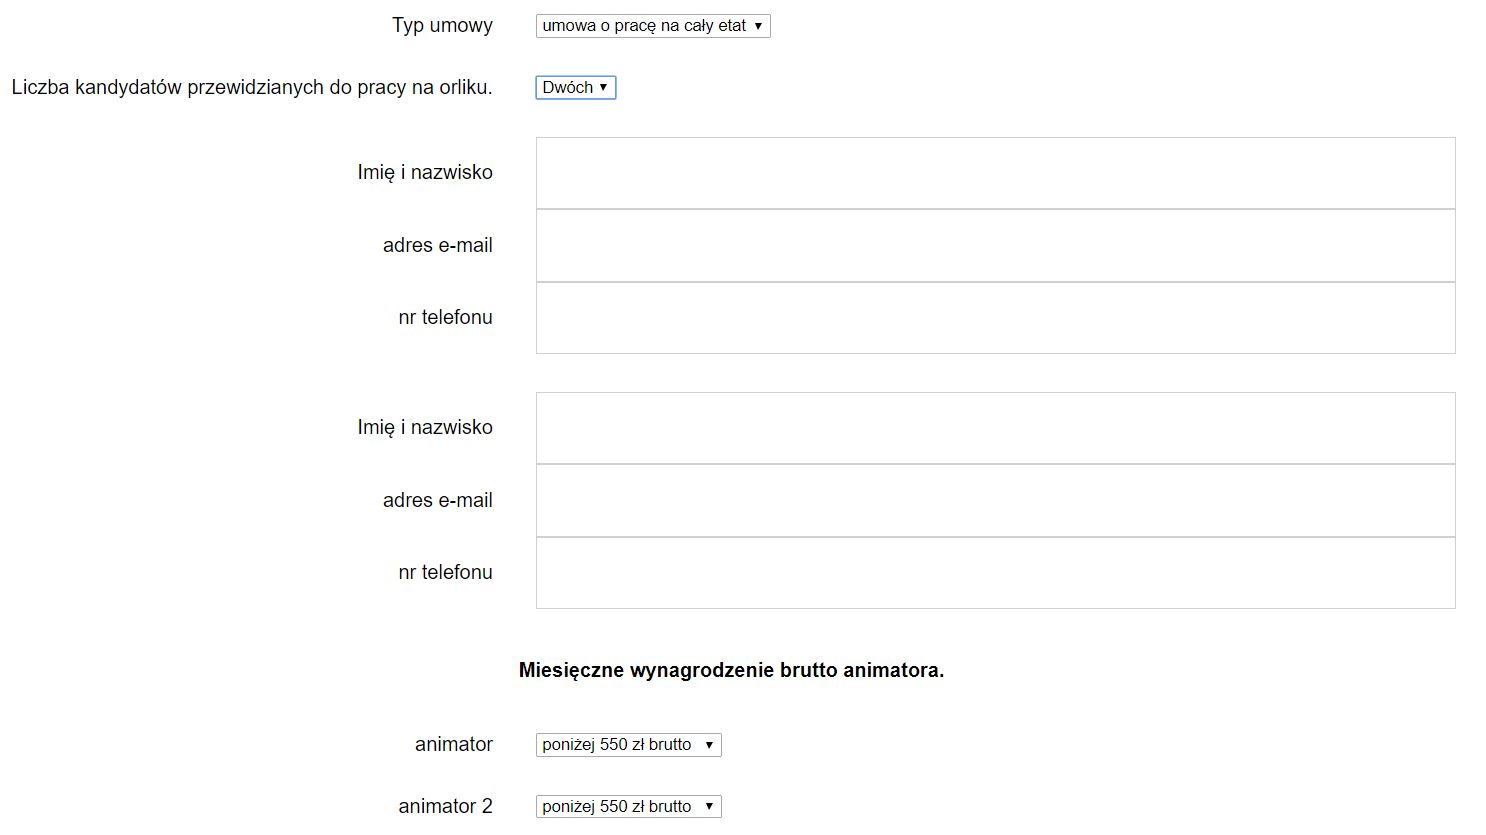
Task: Click the second adres e-mail label
Action: click(438, 501)
